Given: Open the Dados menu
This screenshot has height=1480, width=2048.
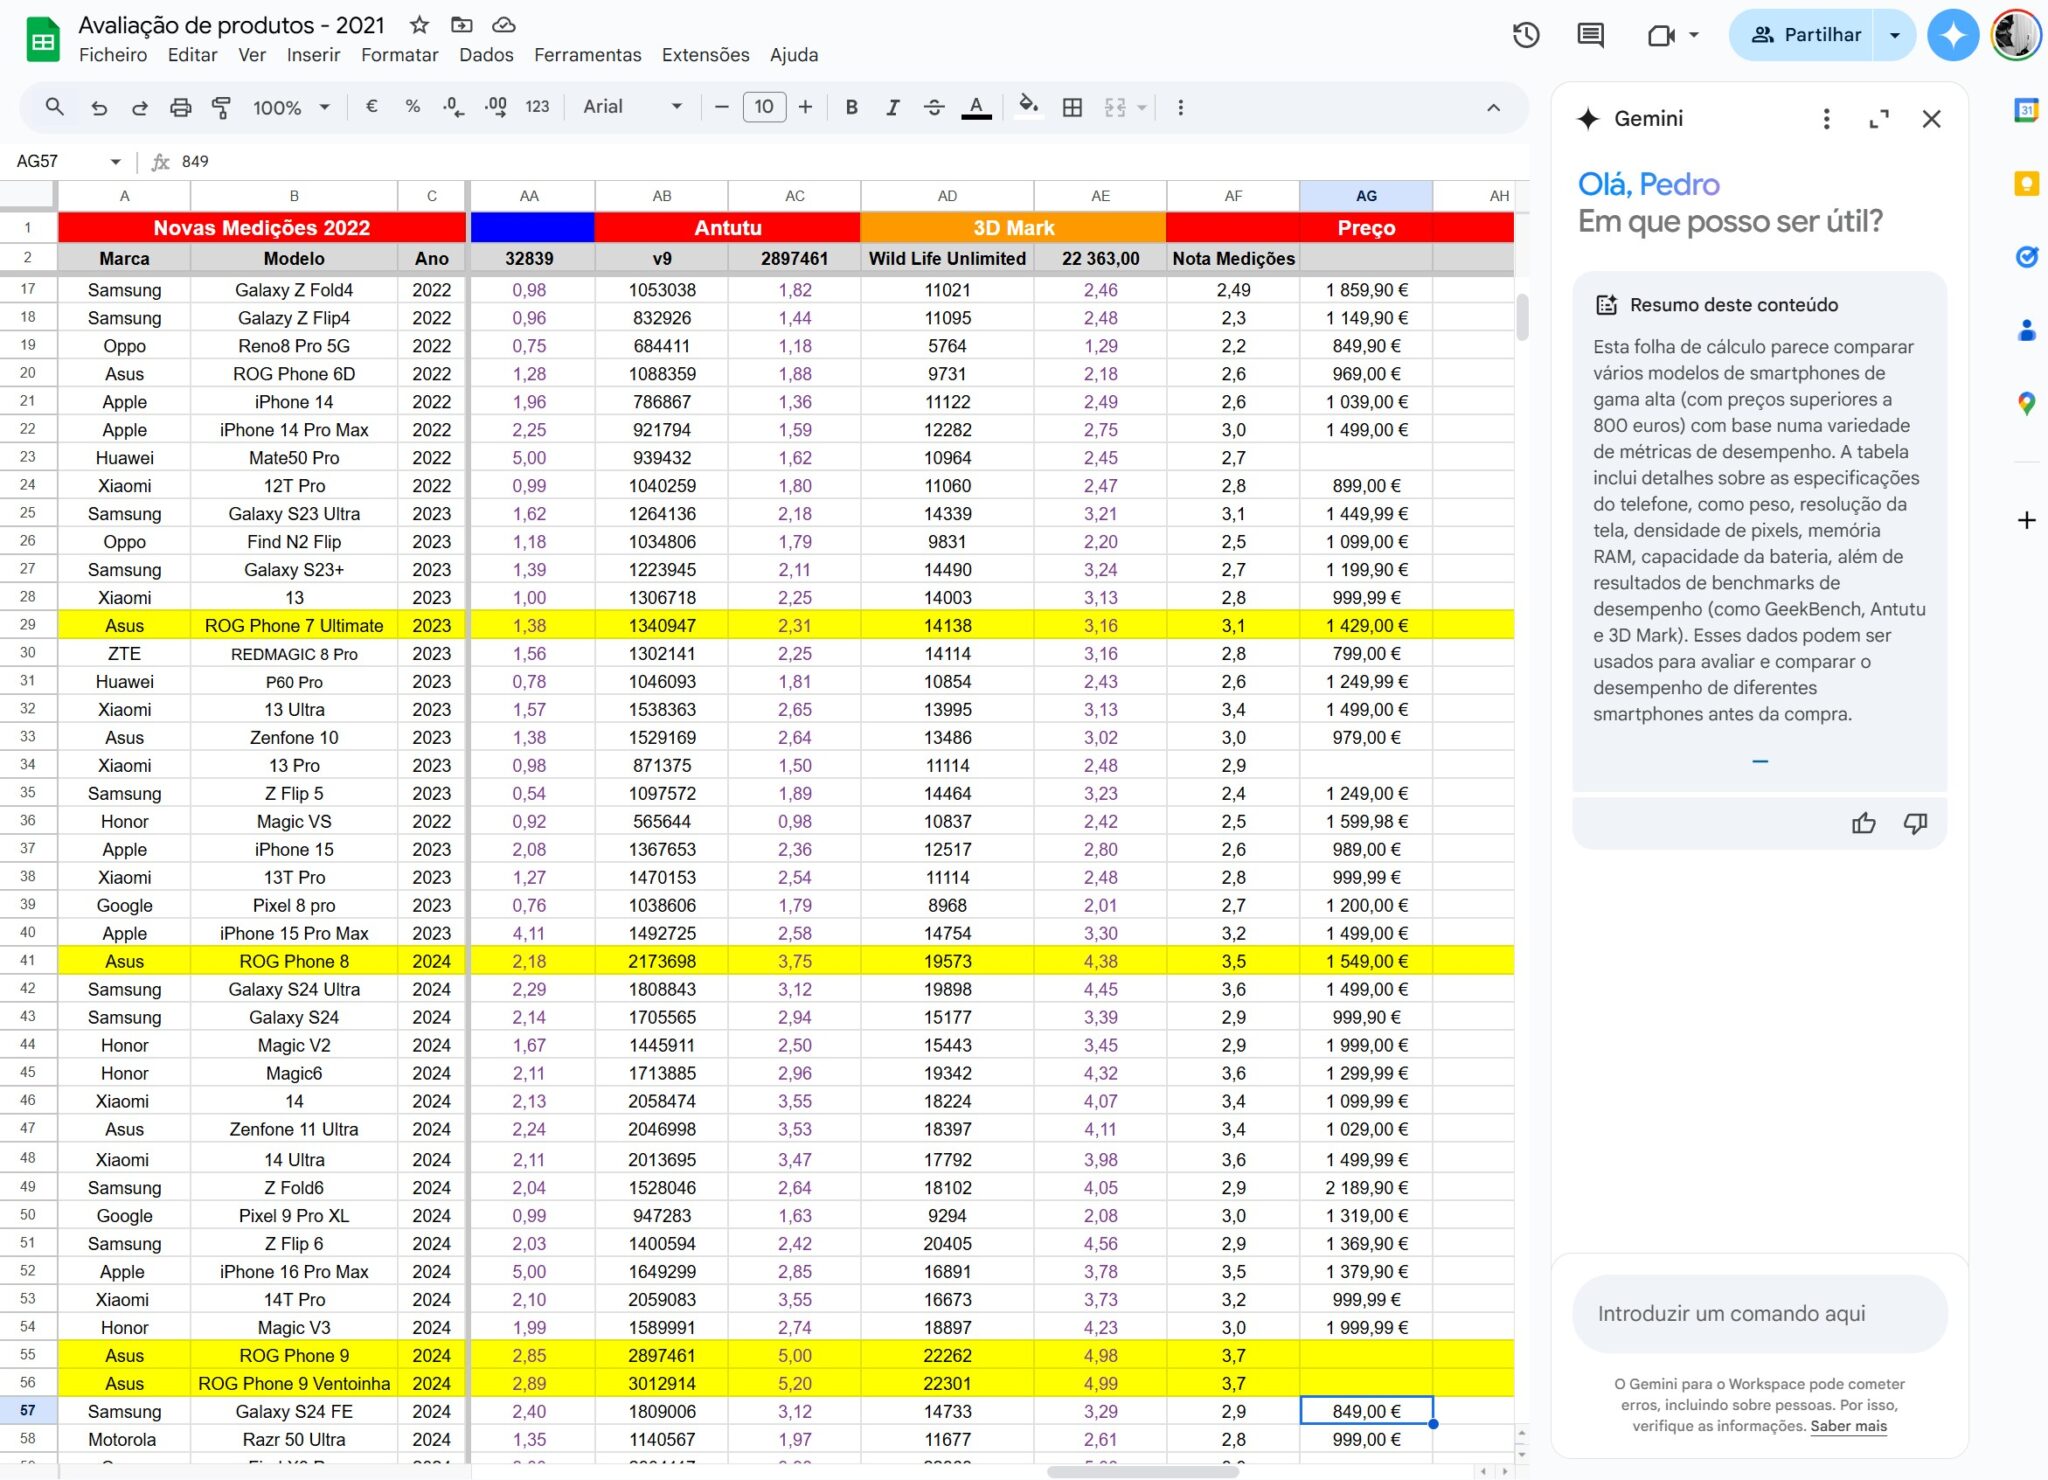Looking at the screenshot, I should tap(486, 55).
